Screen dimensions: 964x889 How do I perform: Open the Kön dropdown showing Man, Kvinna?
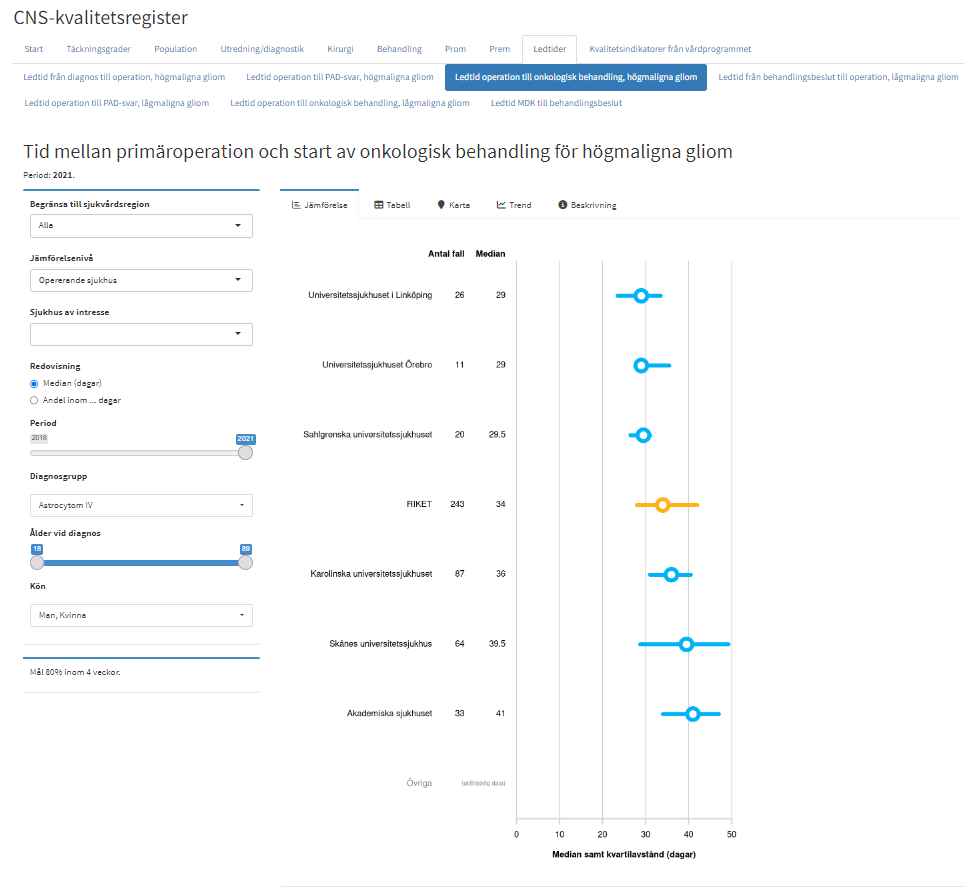(140, 615)
